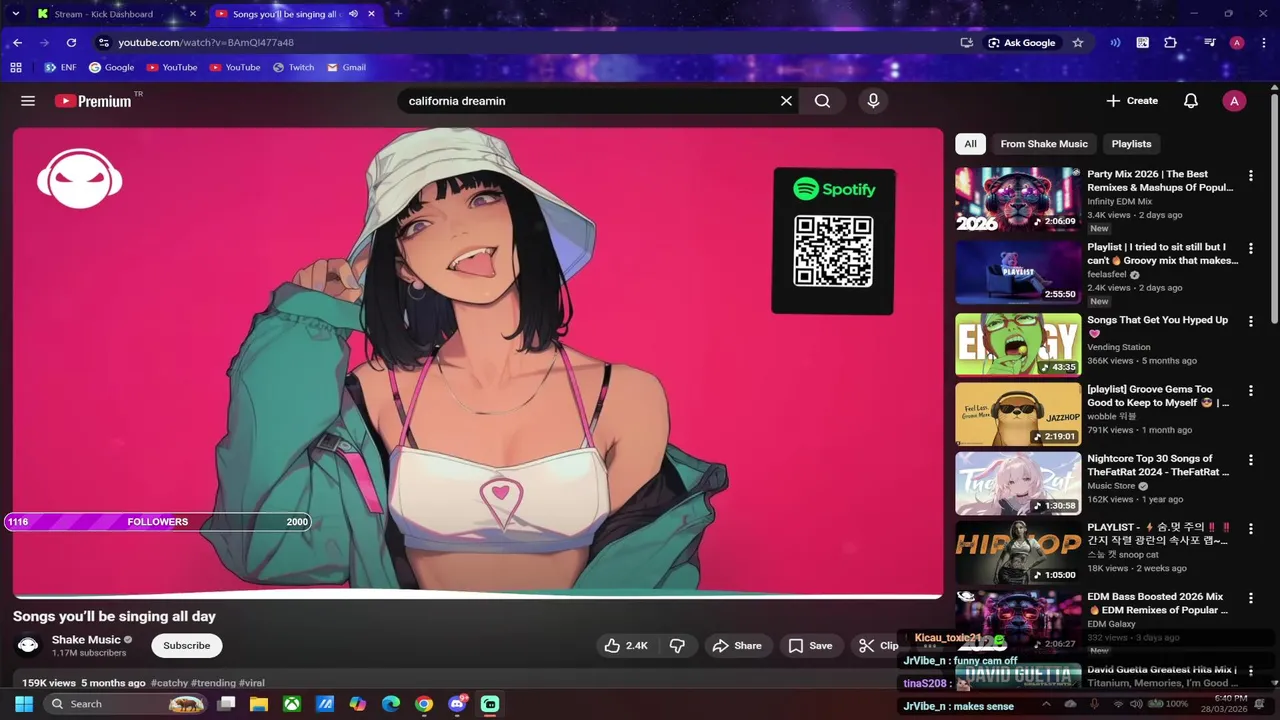Open File Explorer from the taskbar

point(259,704)
